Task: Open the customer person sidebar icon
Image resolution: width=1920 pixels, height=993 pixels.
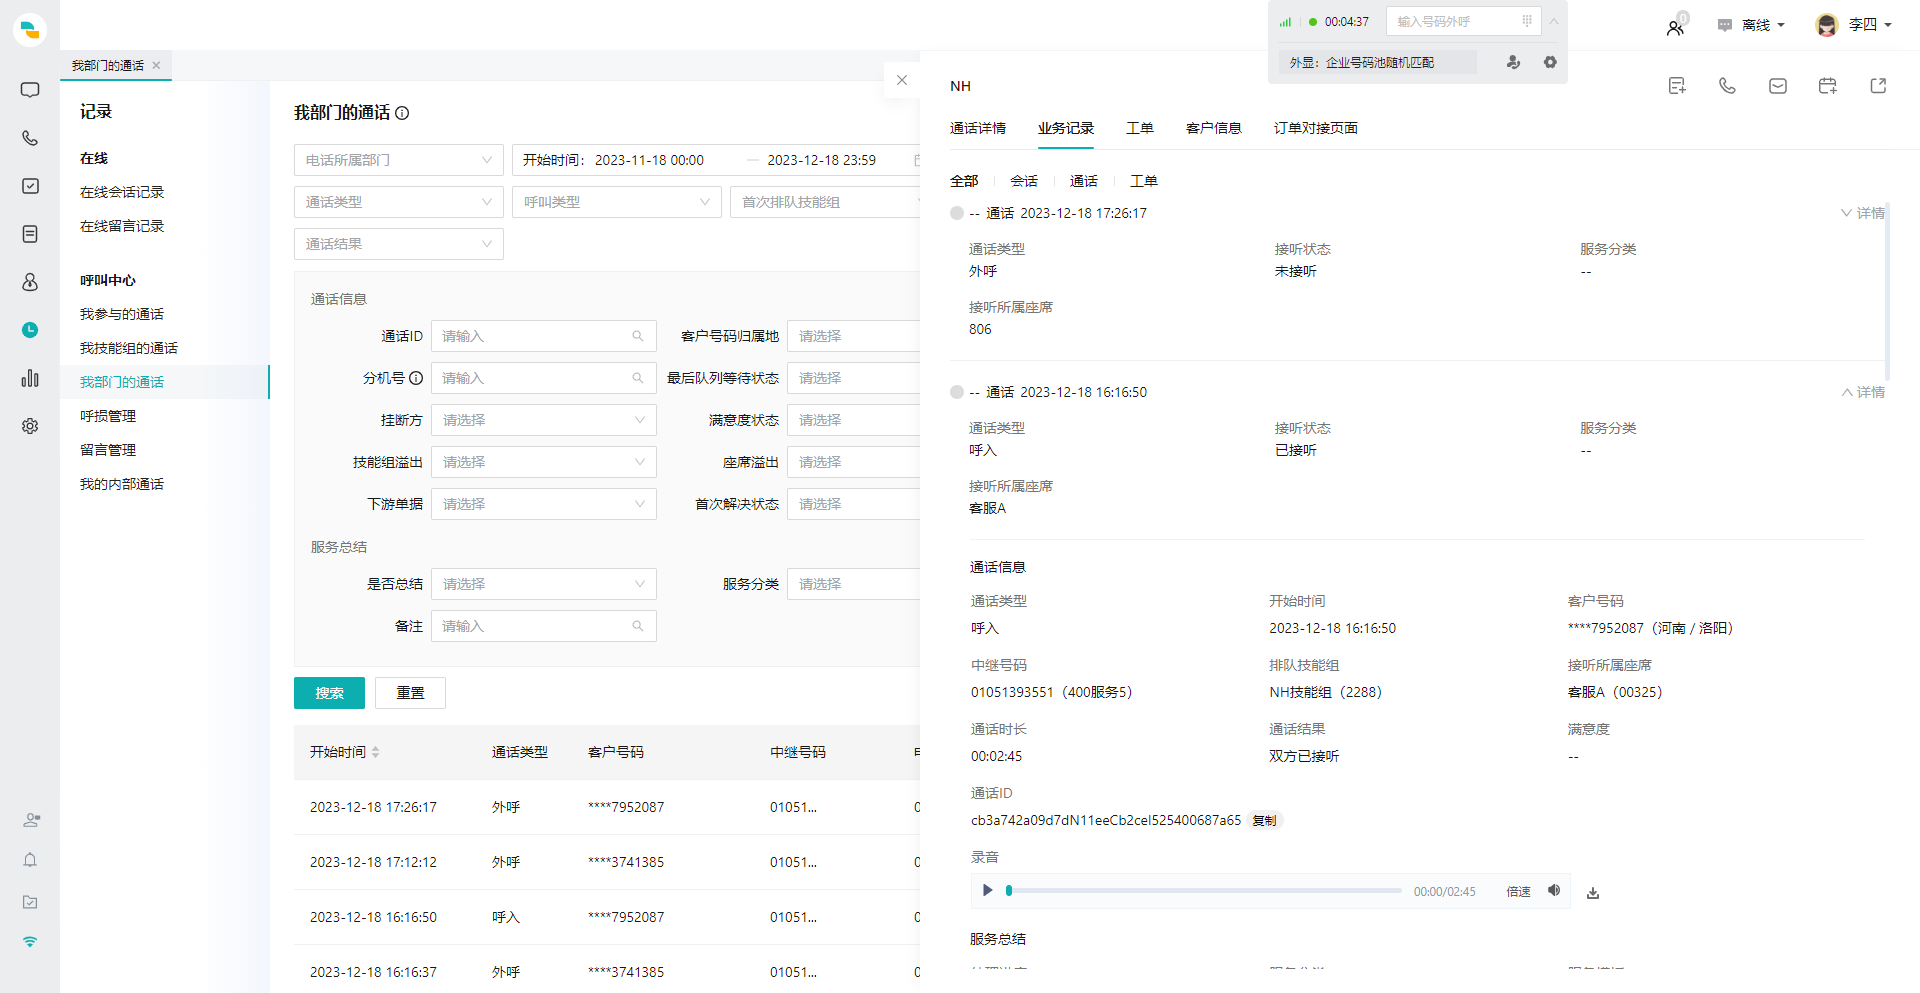Action: (30, 282)
